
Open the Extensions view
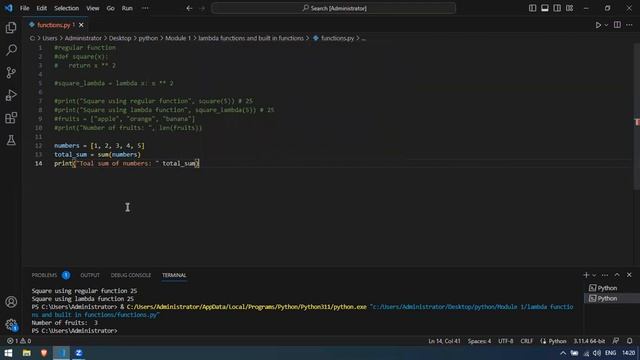point(11,118)
